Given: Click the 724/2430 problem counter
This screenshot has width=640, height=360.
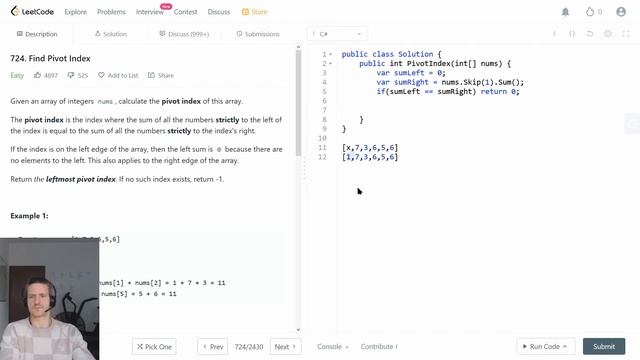Looking at the screenshot, I should pos(249,347).
